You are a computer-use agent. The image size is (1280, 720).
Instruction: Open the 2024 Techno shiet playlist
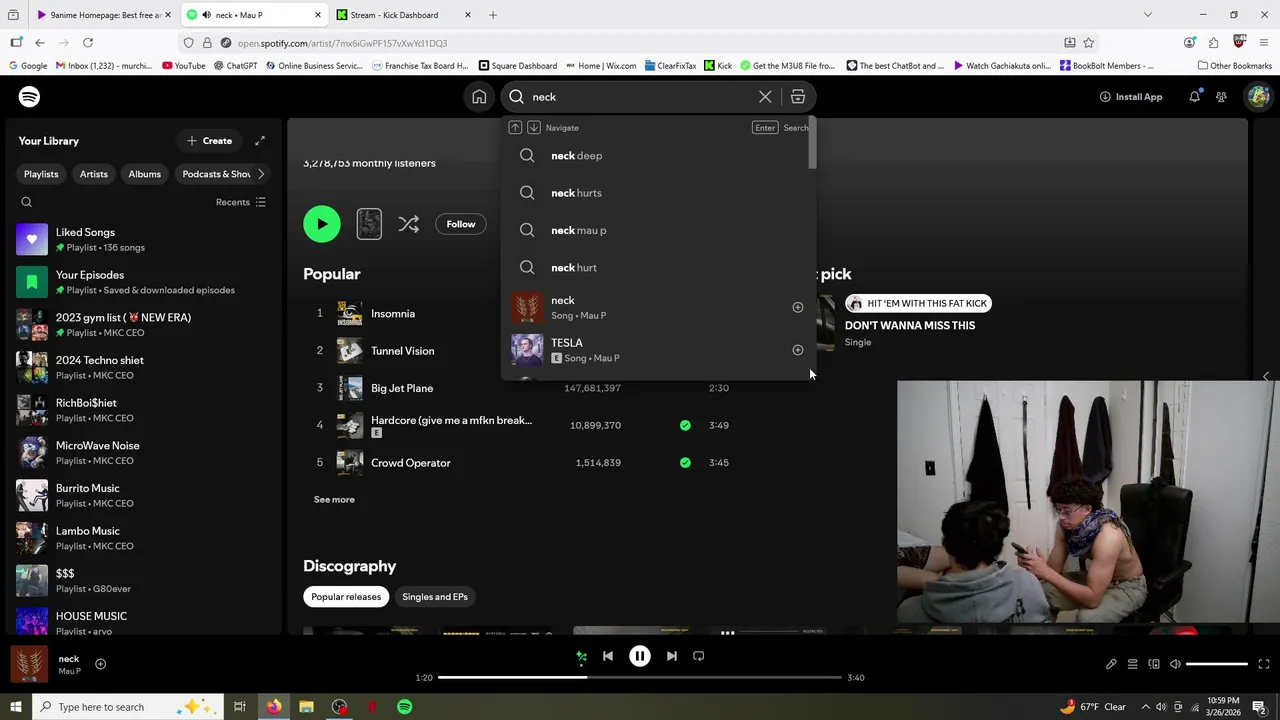click(142, 367)
